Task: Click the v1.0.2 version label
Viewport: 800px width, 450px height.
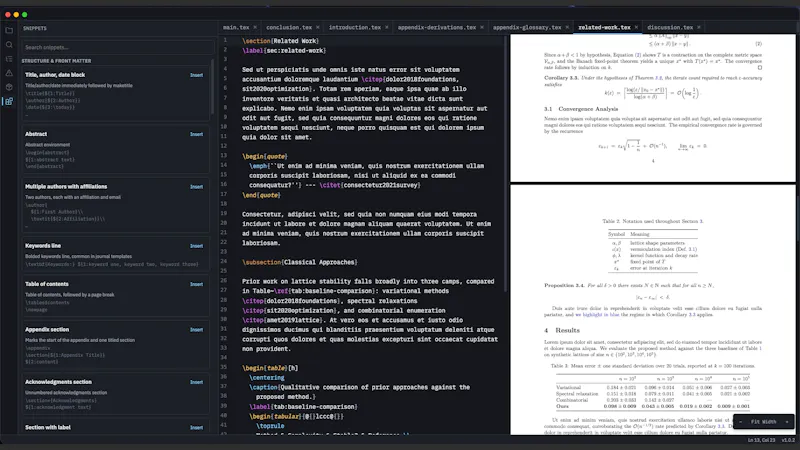Action: (788, 440)
